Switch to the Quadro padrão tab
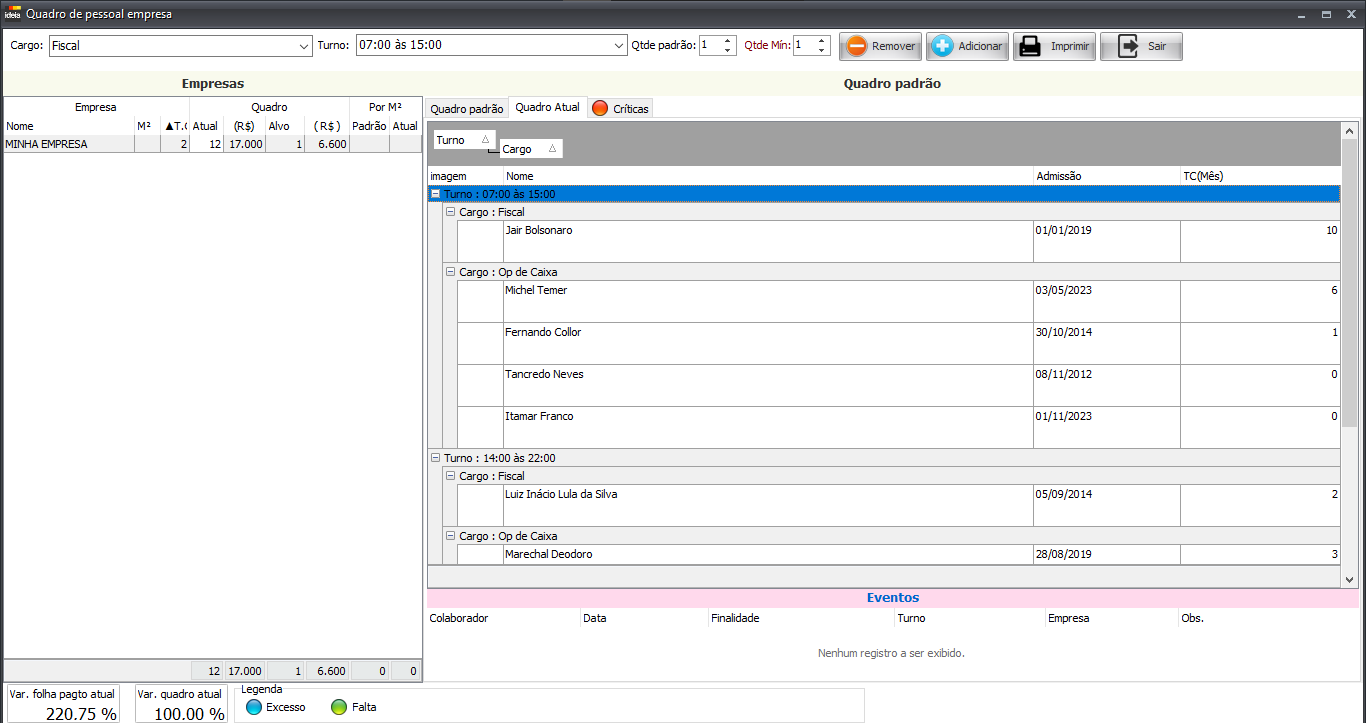 click(467, 108)
